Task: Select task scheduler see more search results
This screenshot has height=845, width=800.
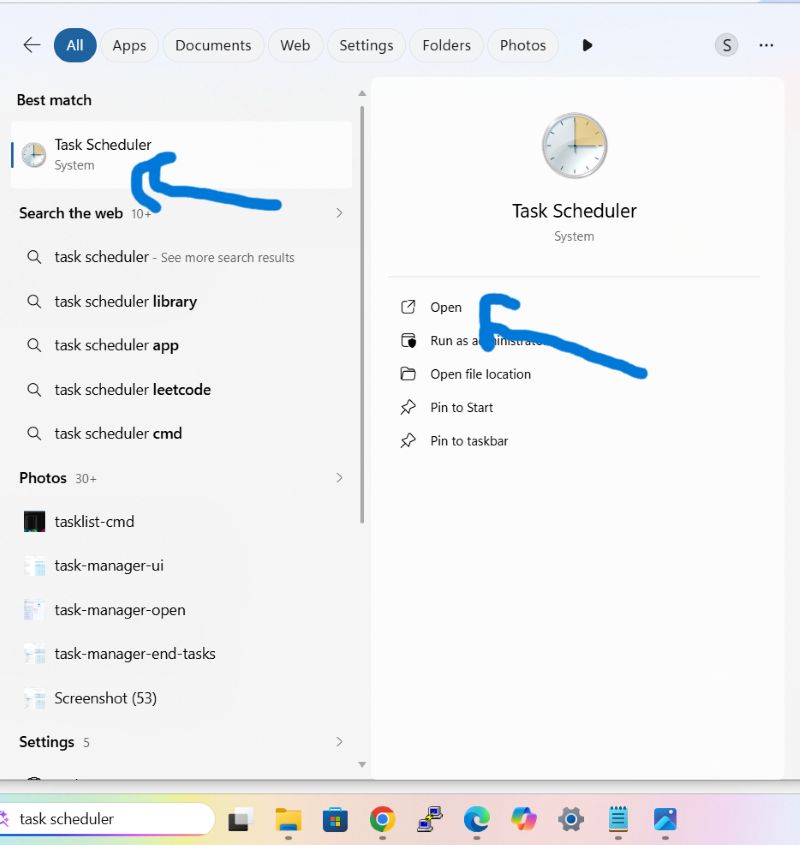Action: pyautogui.click(x=181, y=257)
